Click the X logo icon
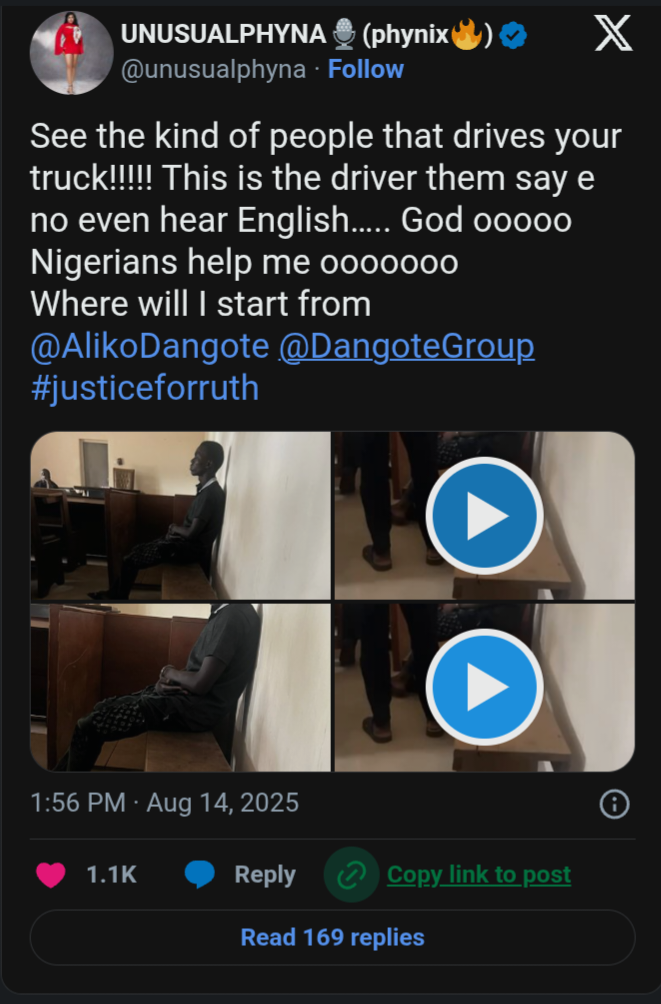This screenshot has height=1004, width=661. click(612, 34)
